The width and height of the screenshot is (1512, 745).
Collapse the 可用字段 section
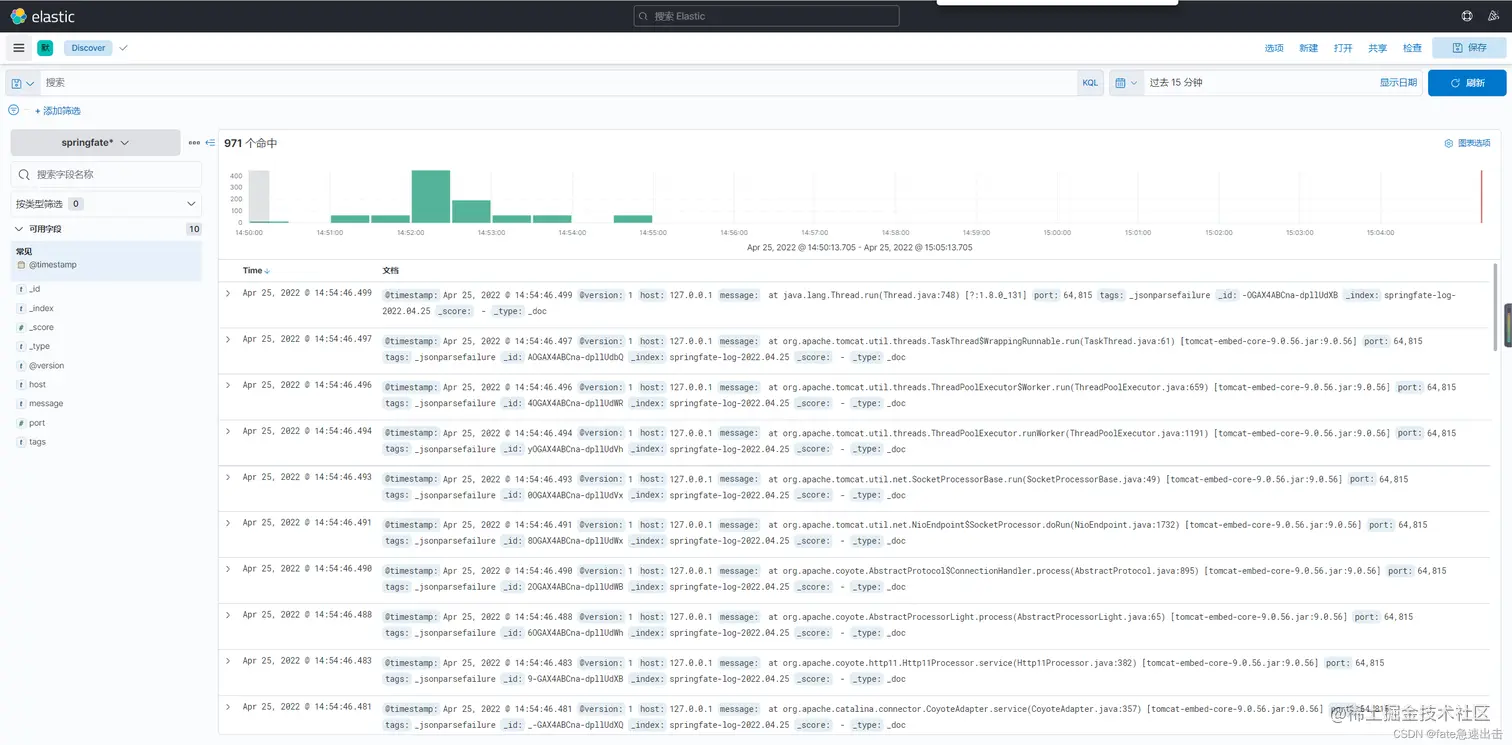point(19,229)
